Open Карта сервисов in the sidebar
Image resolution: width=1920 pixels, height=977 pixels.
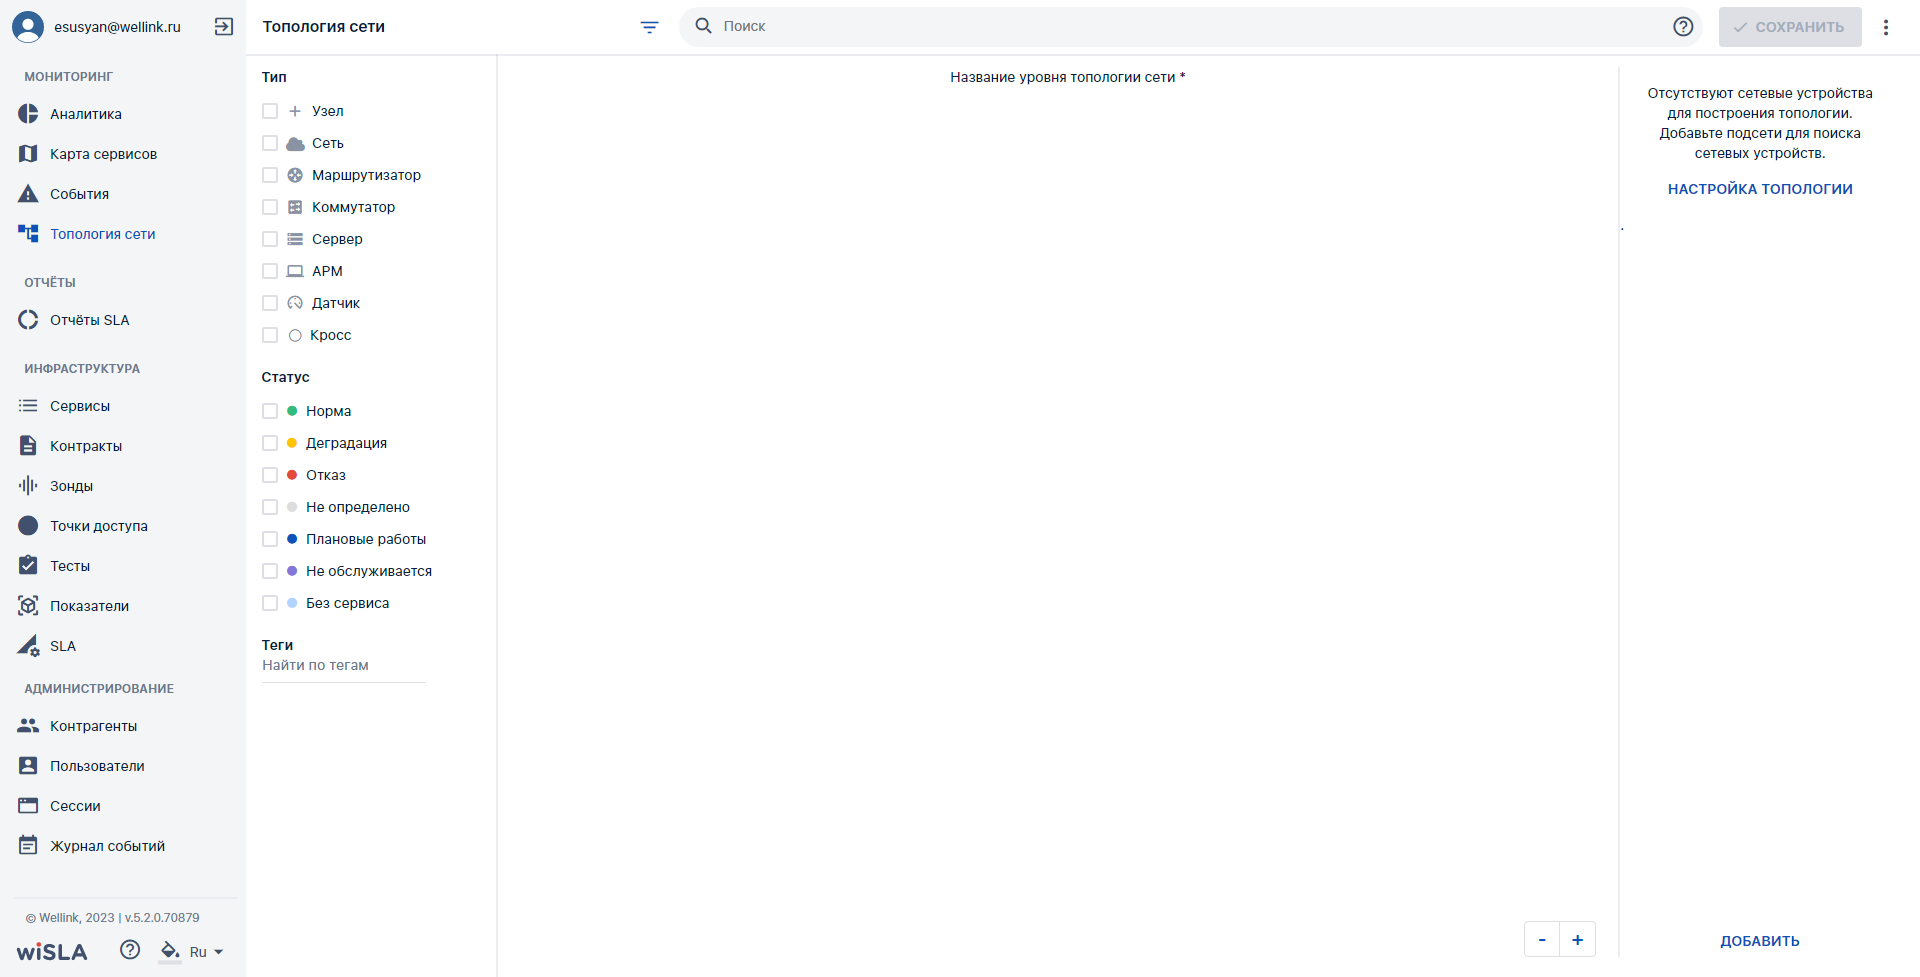click(x=104, y=154)
